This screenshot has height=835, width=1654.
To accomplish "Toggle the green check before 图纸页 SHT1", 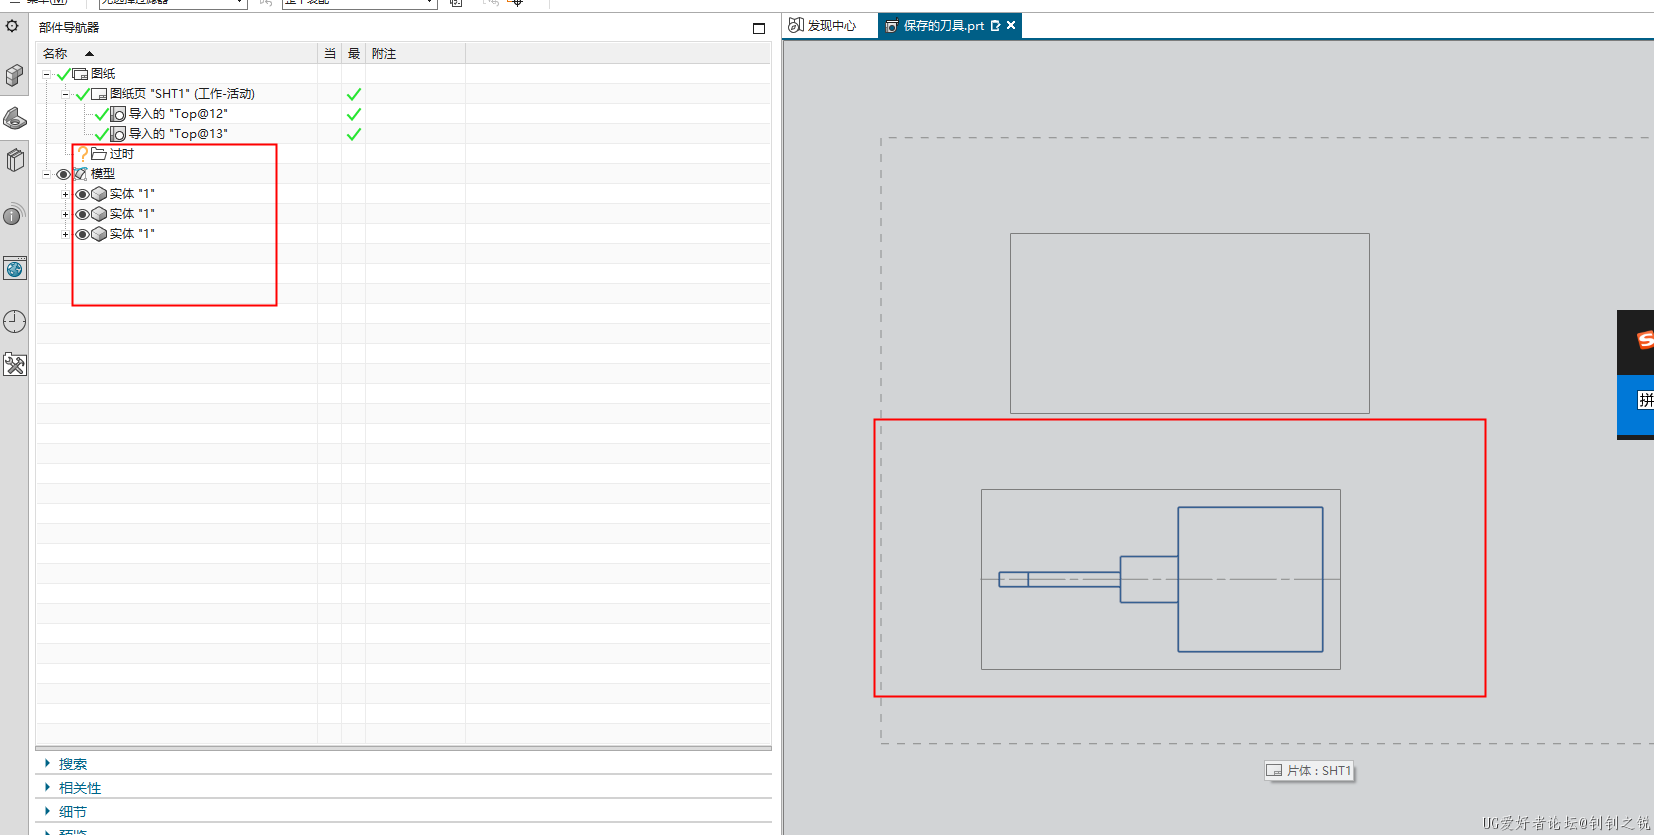I will 83,94.
